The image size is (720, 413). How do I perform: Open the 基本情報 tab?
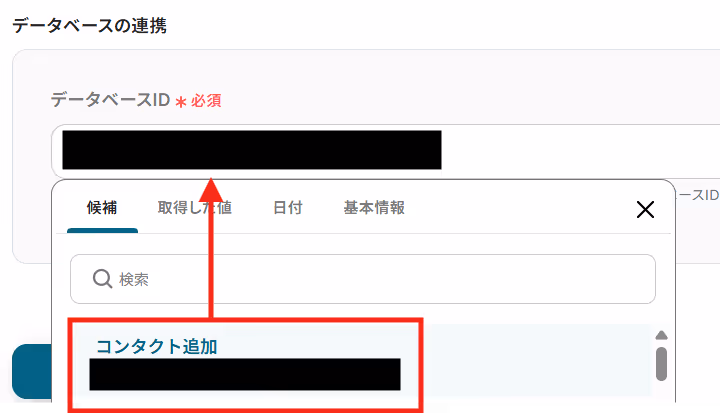[374, 208]
